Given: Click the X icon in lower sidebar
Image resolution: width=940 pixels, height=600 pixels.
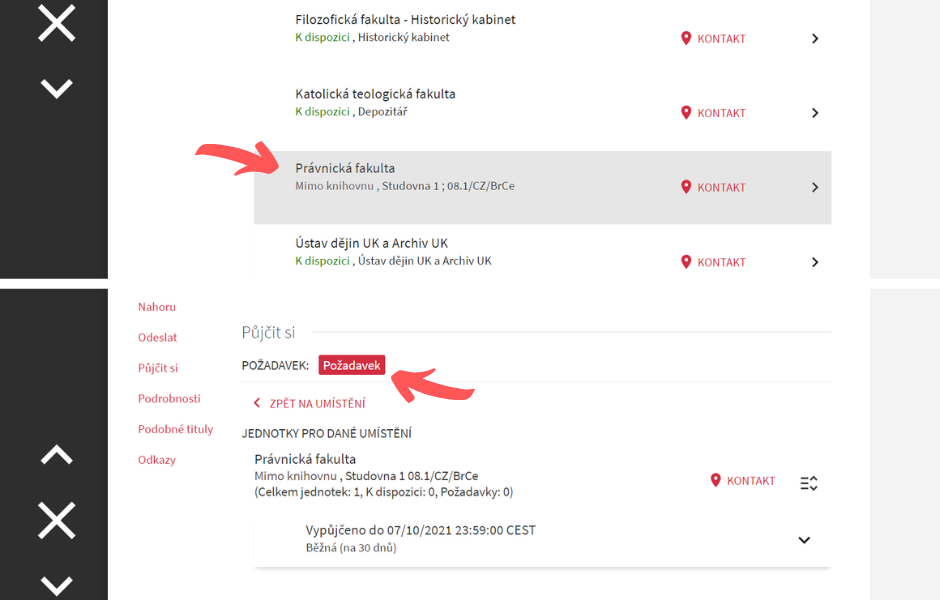Looking at the screenshot, I should [56, 520].
